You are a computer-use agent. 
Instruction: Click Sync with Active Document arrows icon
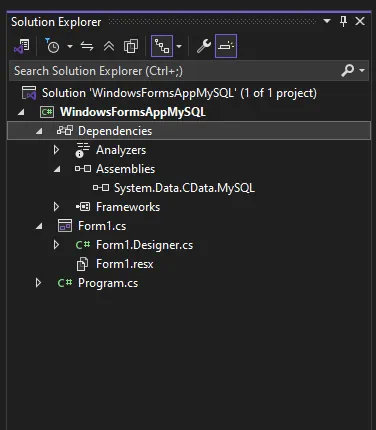click(x=87, y=46)
